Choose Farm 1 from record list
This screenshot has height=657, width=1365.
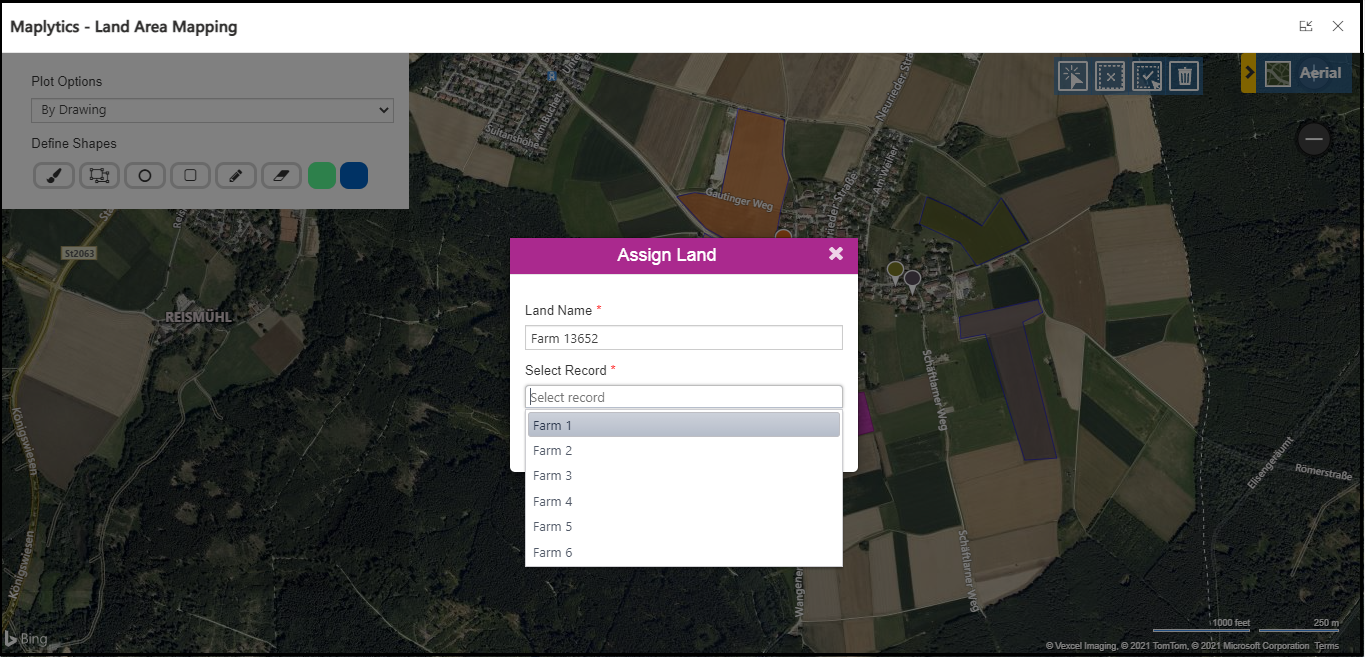click(683, 425)
